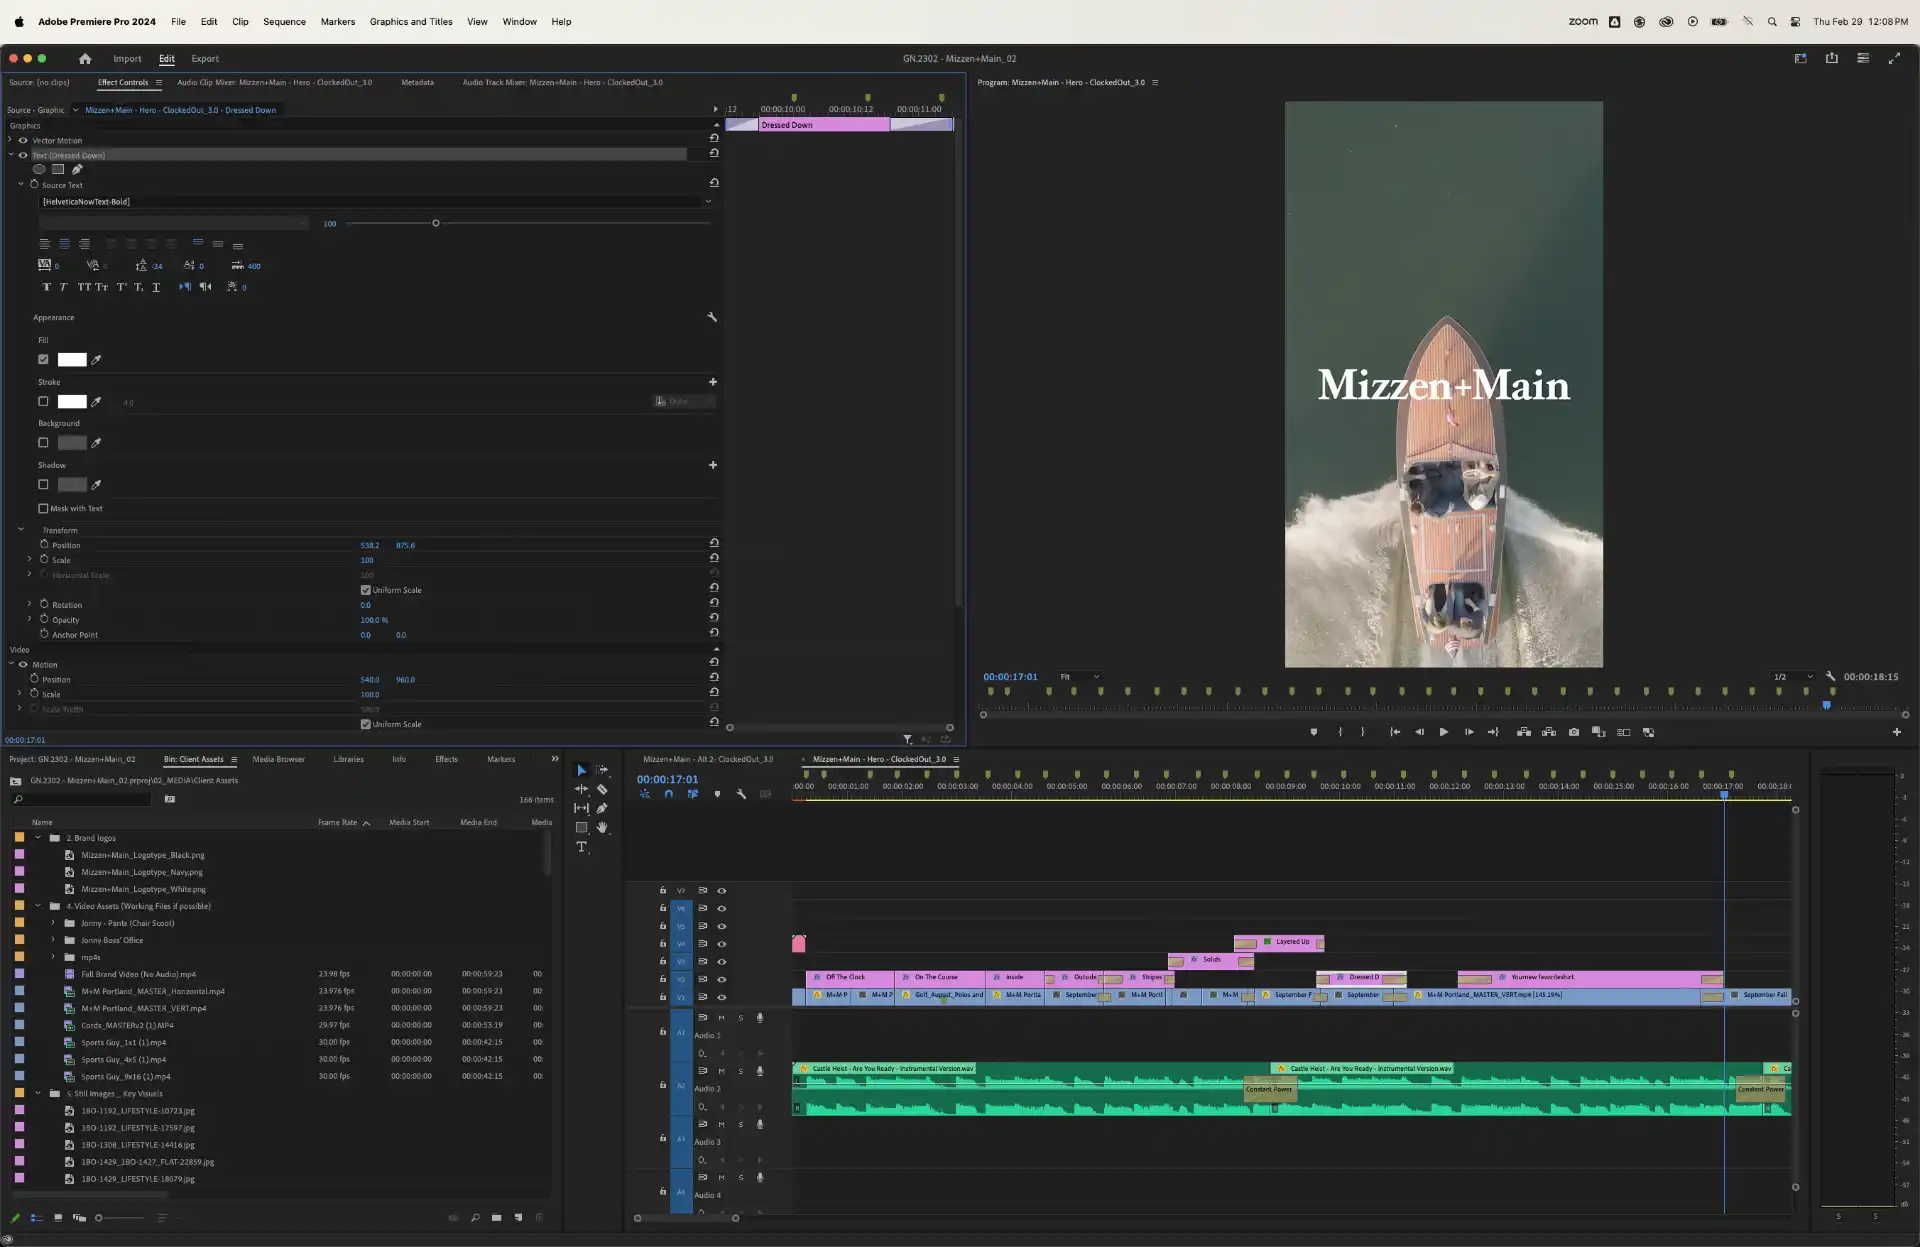Image resolution: width=1920 pixels, height=1247 pixels.
Task: Switch to Alt 2- ClockedOut_3.0 sequence tab
Action: 708,759
